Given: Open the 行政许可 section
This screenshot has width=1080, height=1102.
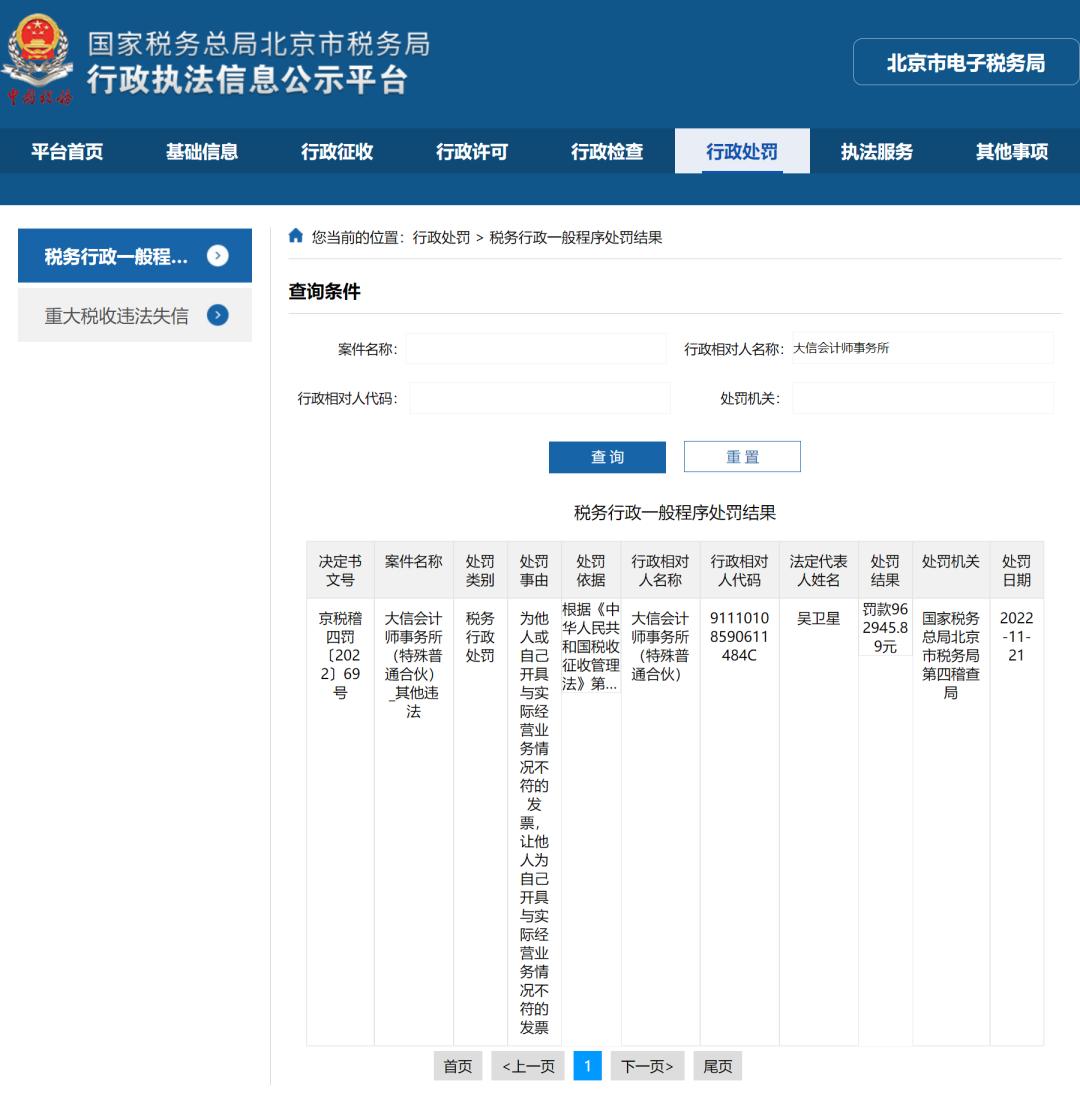Looking at the screenshot, I should (472, 151).
